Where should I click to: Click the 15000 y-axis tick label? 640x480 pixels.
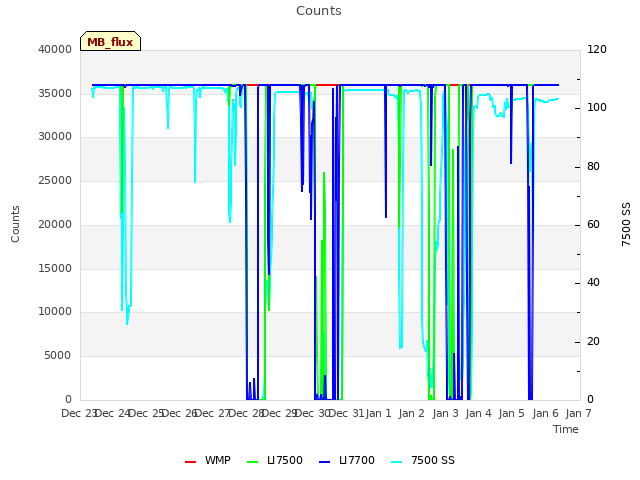point(55,268)
